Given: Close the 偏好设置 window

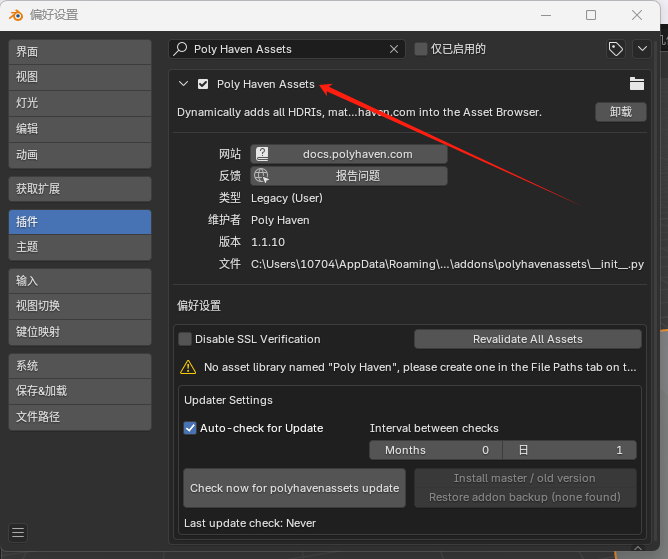Looking at the screenshot, I should pyautogui.click(x=637, y=15).
